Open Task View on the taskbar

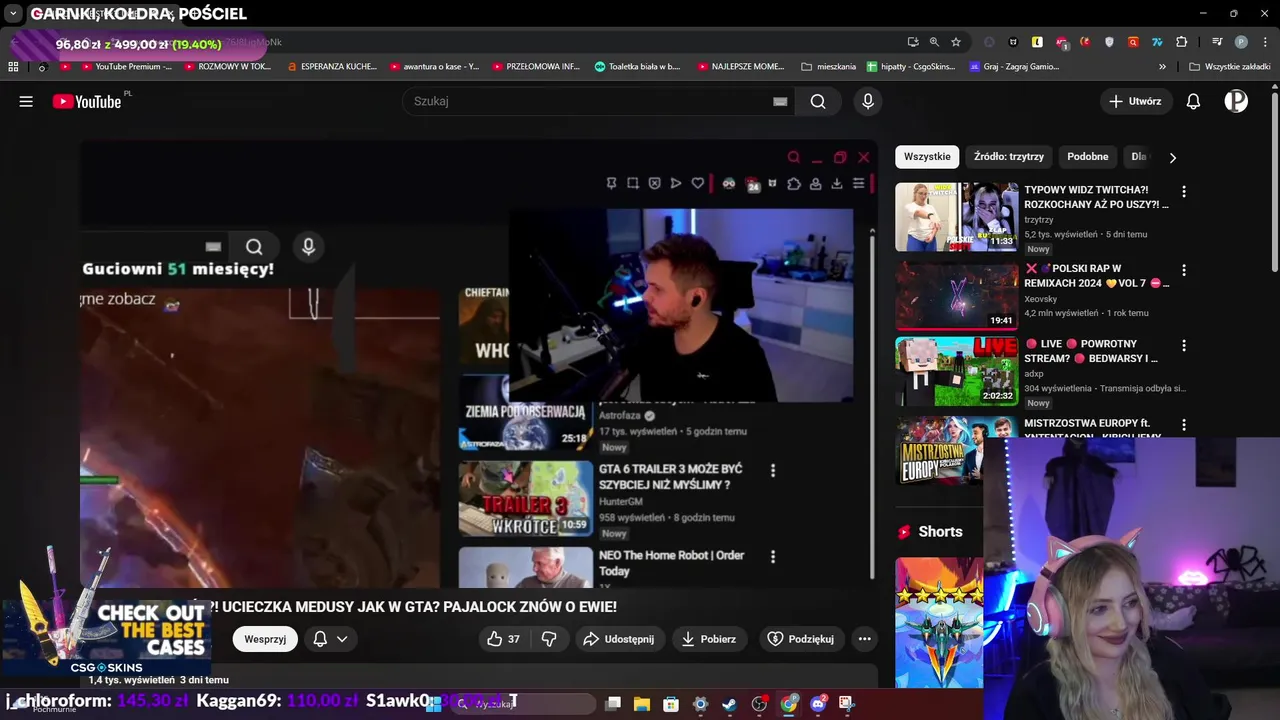tap(613, 704)
